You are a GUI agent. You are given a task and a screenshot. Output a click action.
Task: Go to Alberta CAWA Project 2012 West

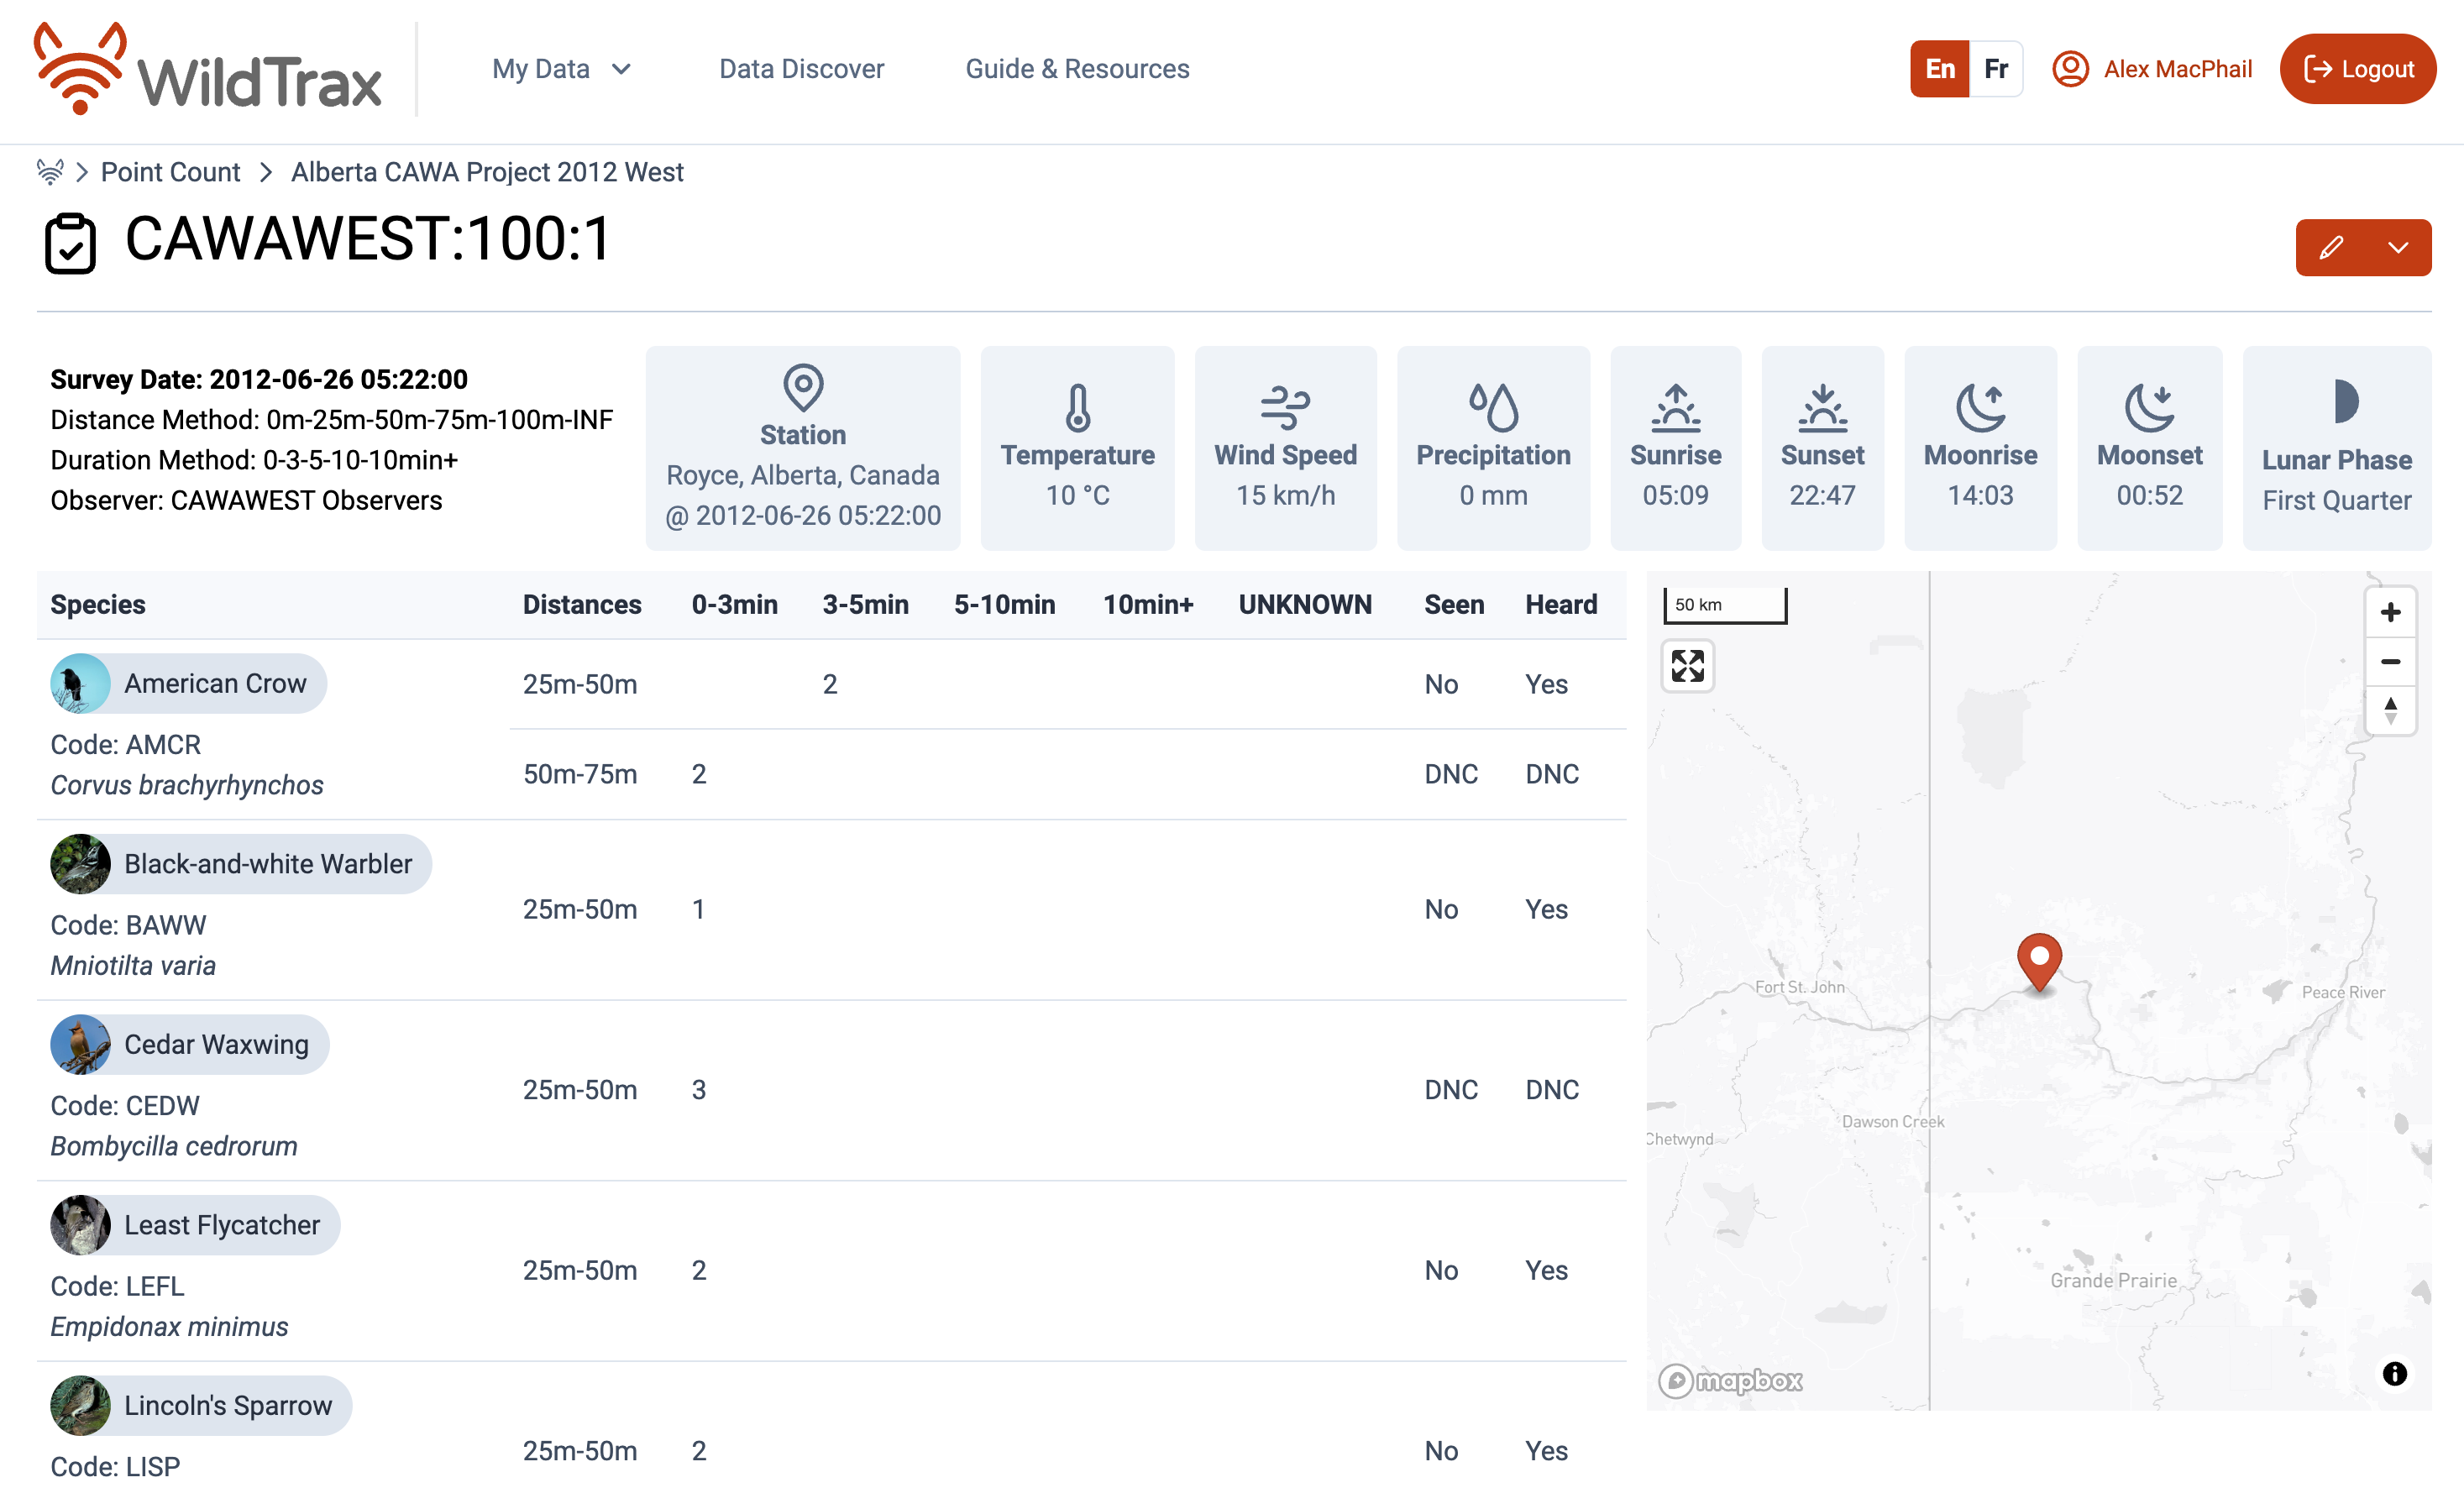click(x=487, y=172)
